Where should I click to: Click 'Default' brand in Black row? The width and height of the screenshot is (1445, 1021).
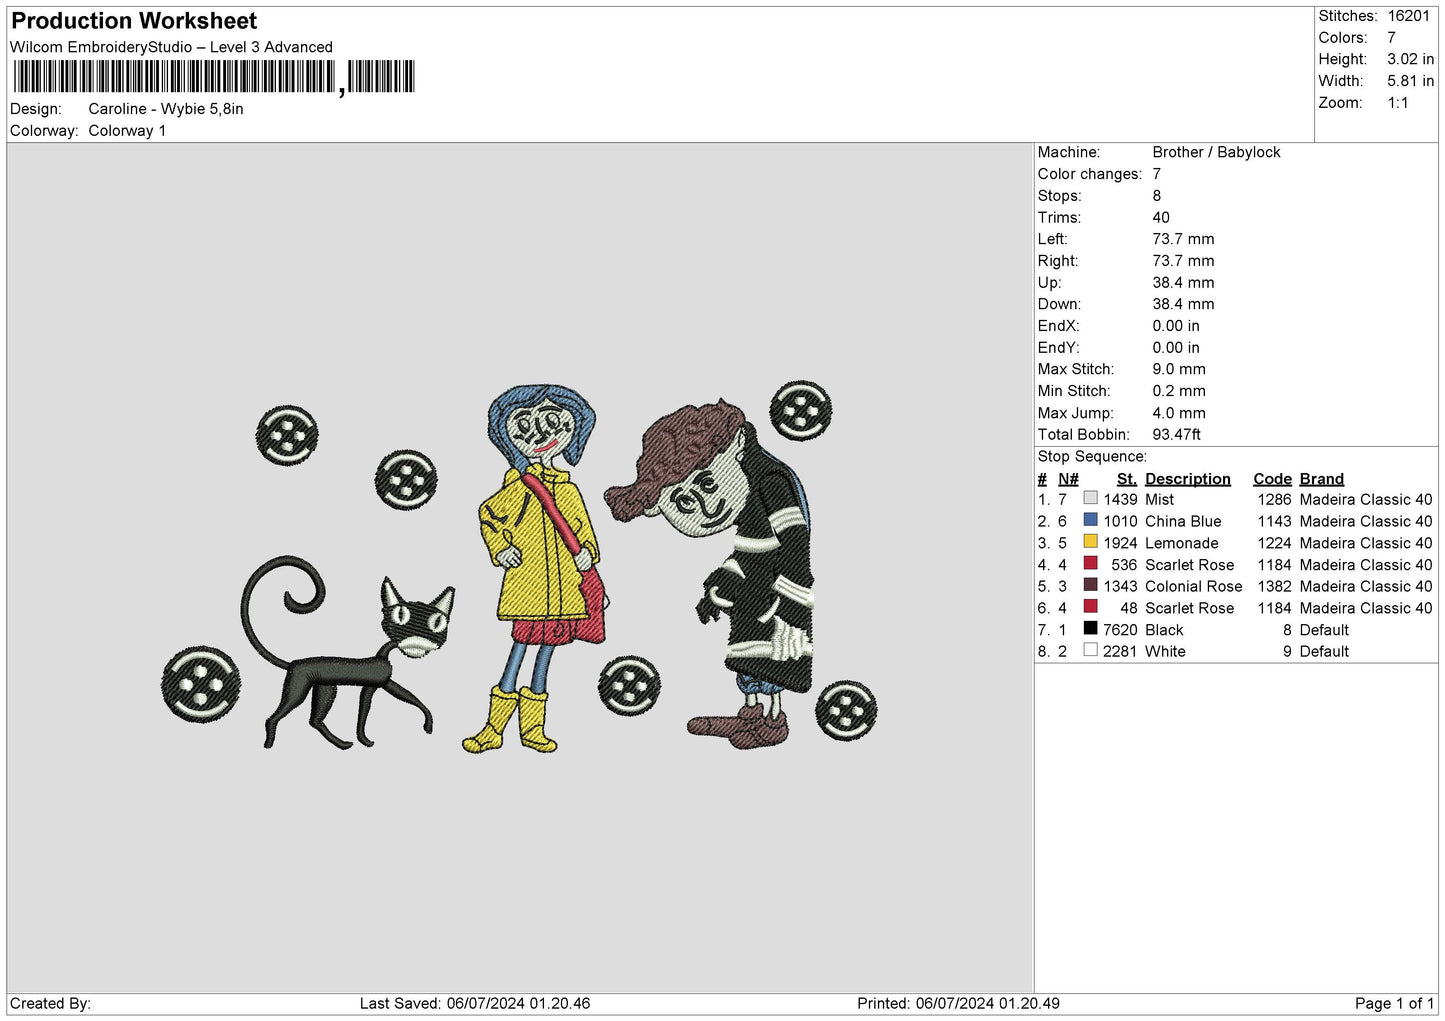[x=1324, y=630]
